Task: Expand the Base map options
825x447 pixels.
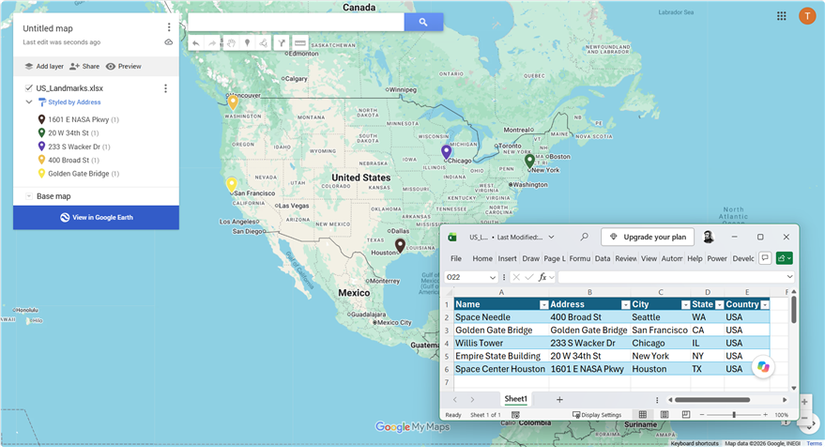Action: (29, 196)
